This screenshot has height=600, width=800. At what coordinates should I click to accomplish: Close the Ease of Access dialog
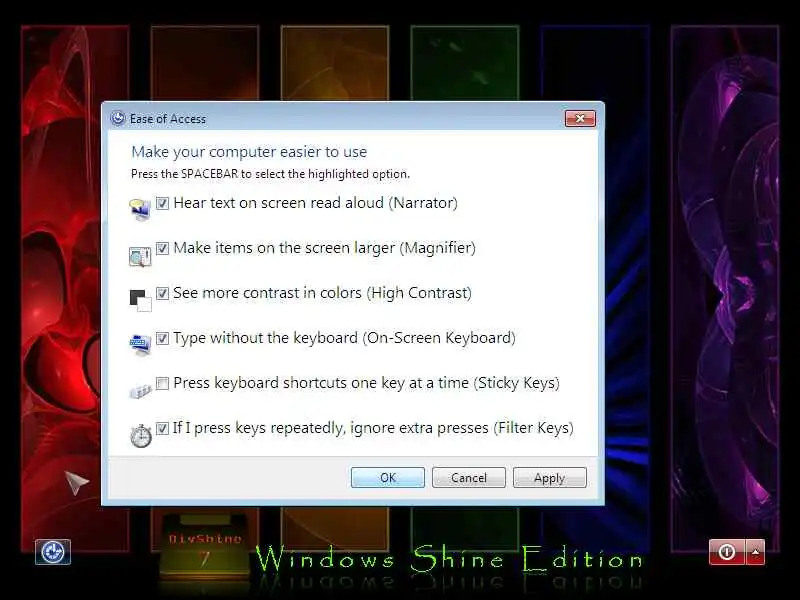tap(580, 118)
